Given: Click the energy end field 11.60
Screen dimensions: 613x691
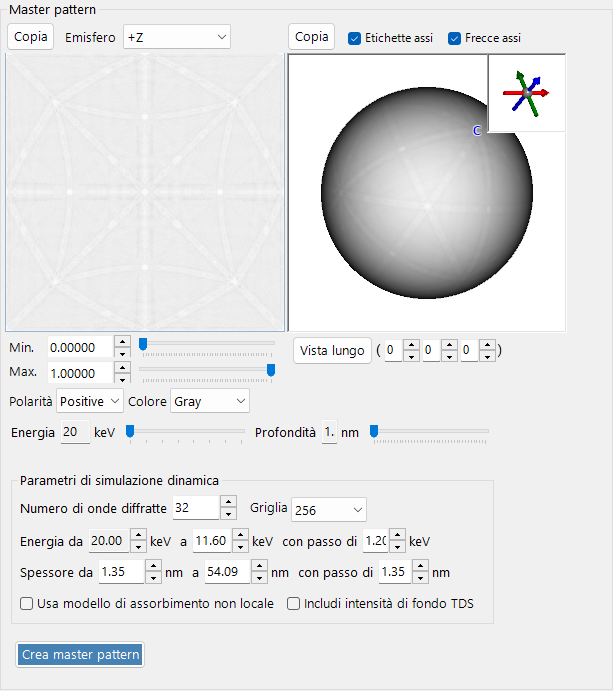Looking at the screenshot, I should (x=212, y=541).
